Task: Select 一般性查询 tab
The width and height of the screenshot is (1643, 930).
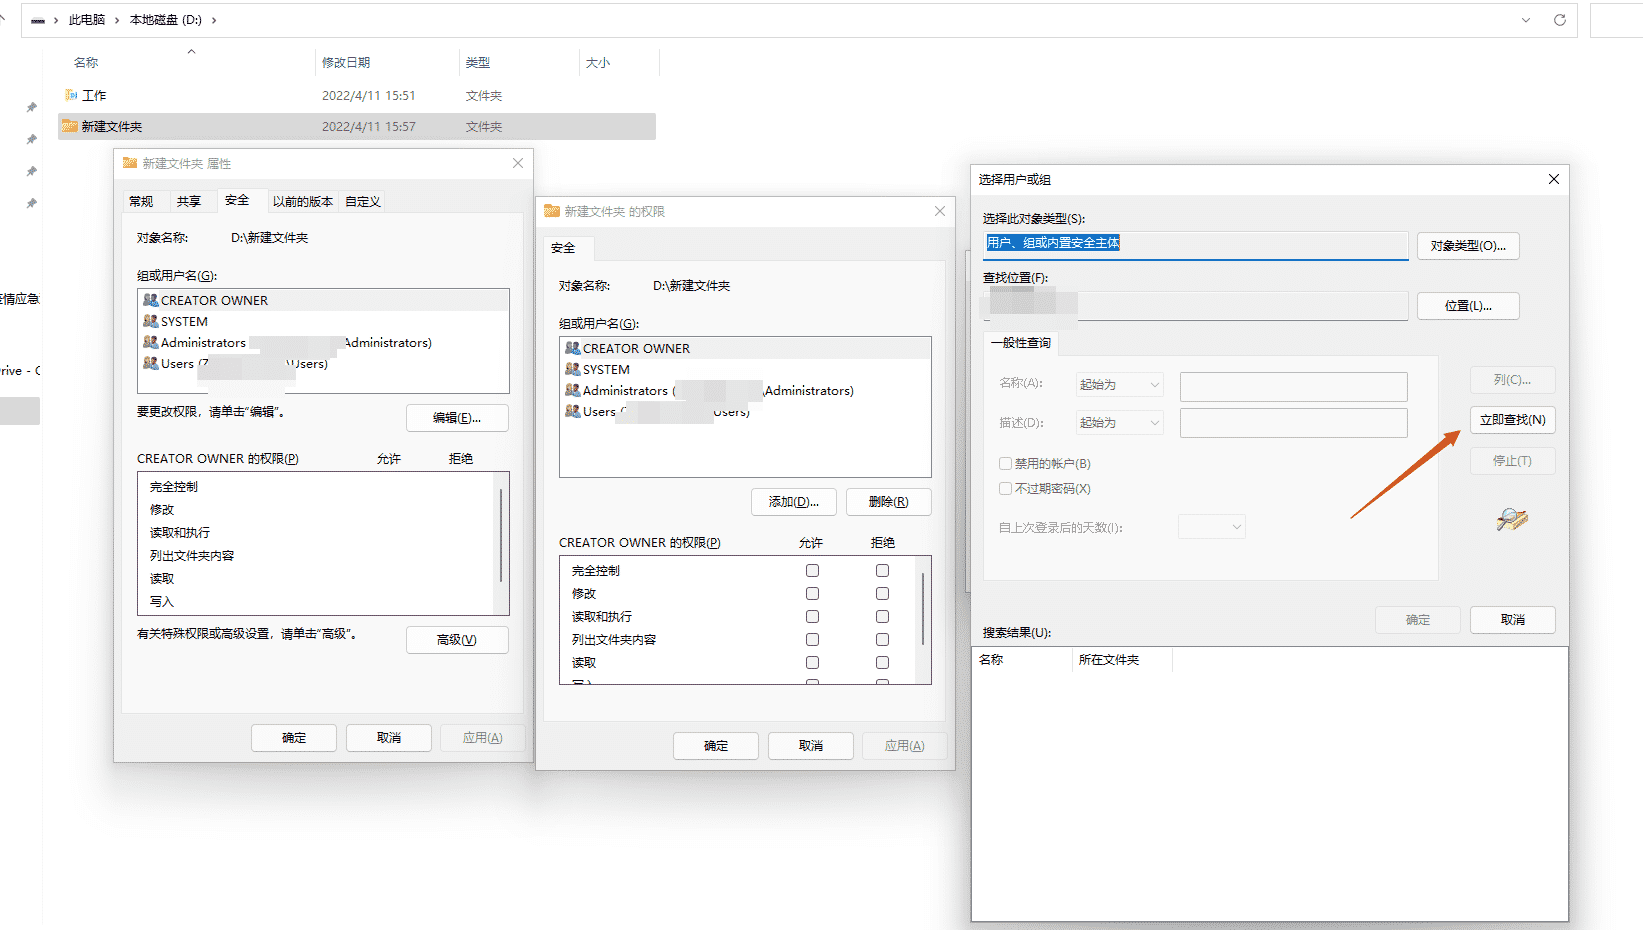Action: coord(1021,342)
